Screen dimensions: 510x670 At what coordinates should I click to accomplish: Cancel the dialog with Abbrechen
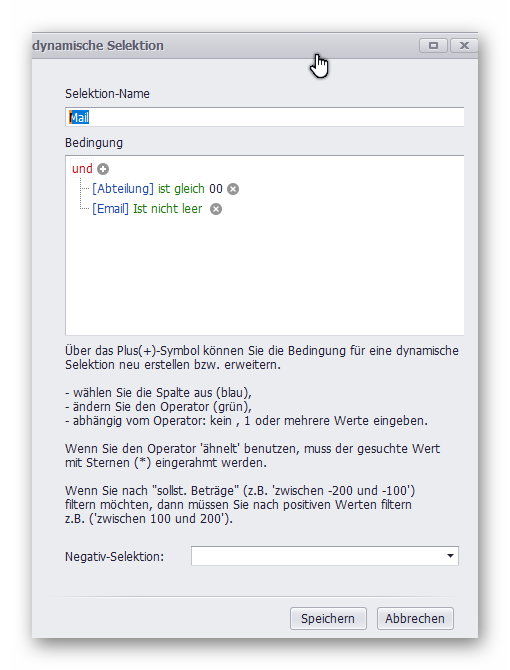tap(415, 618)
